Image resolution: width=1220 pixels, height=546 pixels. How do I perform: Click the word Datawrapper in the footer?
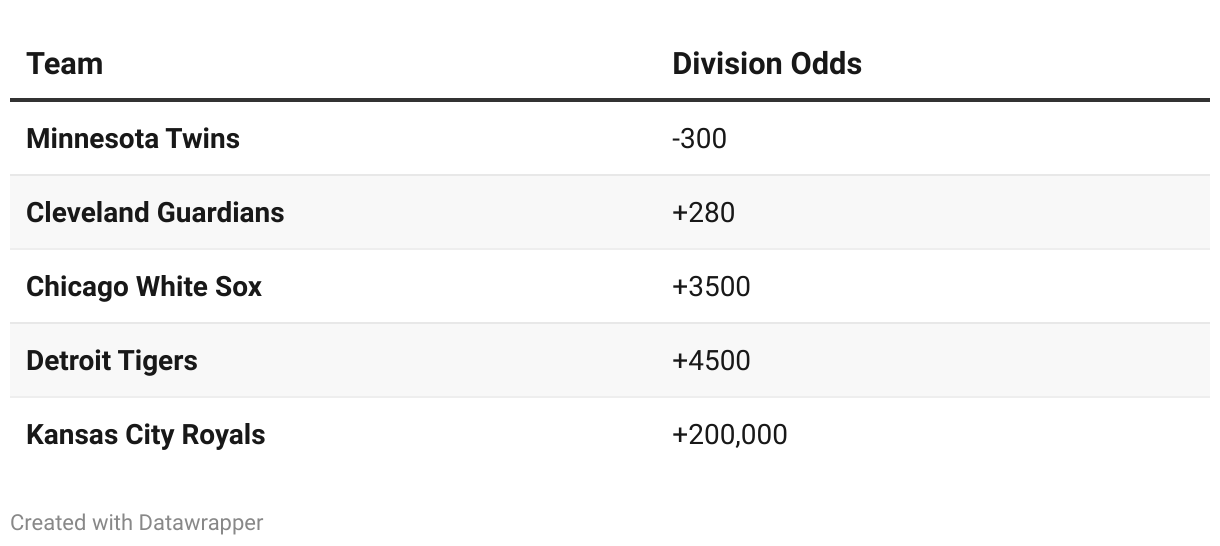201,522
